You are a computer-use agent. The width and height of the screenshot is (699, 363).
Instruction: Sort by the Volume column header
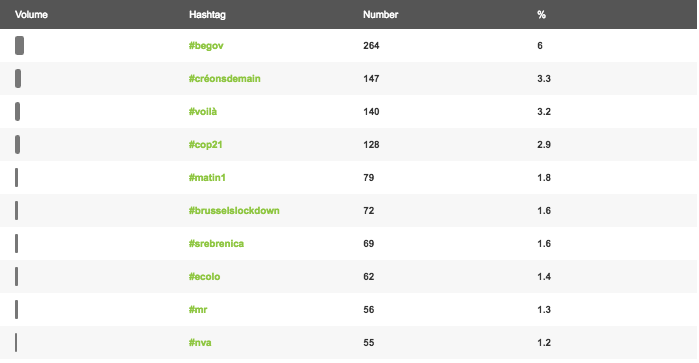pyautogui.click(x=31, y=15)
